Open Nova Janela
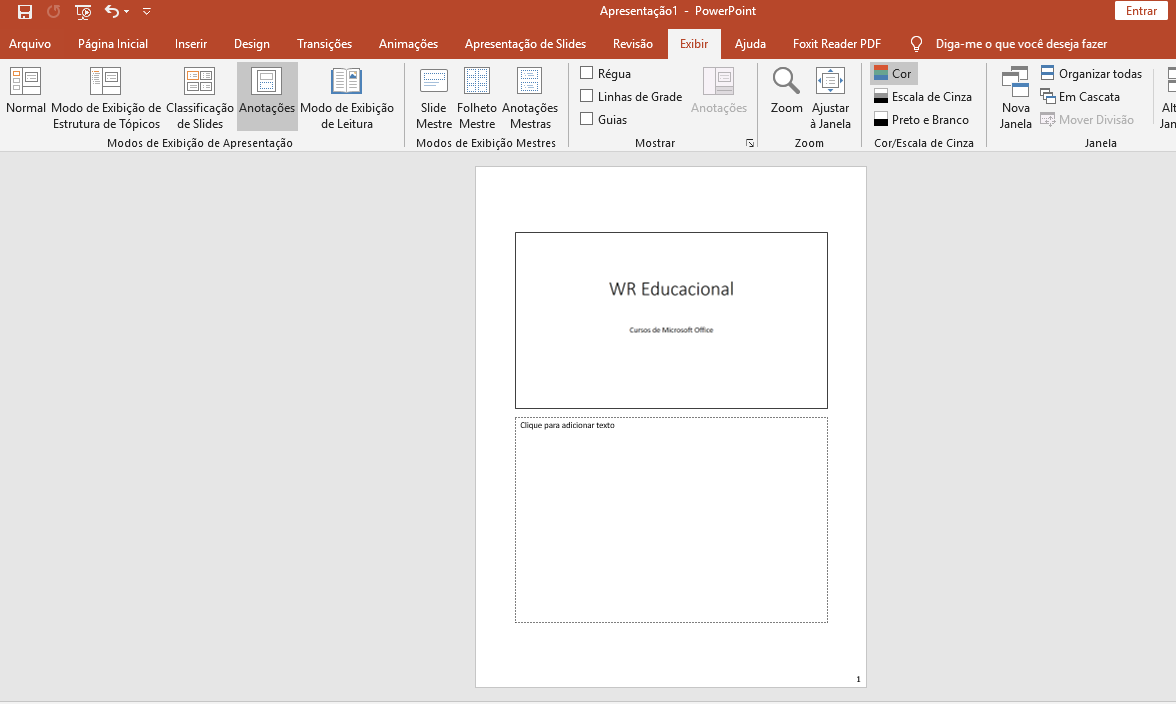Screen dimensions: 1176x704 click(x=1015, y=95)
